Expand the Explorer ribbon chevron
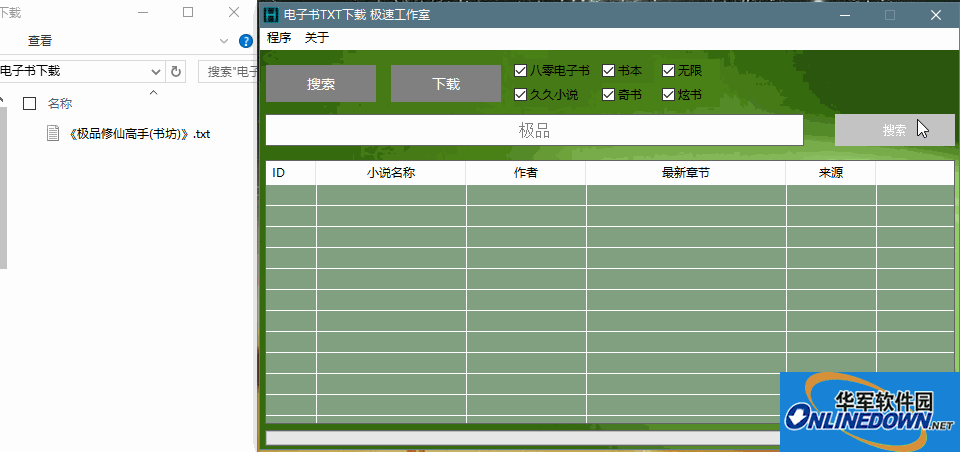 (x=224, y=41)
